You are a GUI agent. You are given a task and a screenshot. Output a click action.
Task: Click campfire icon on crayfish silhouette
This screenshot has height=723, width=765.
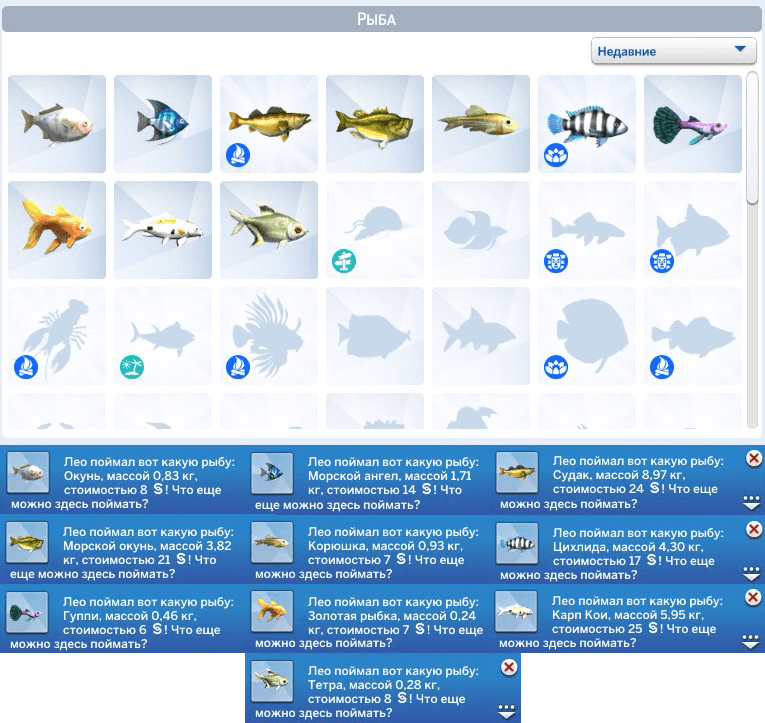(x=26, y=367)
